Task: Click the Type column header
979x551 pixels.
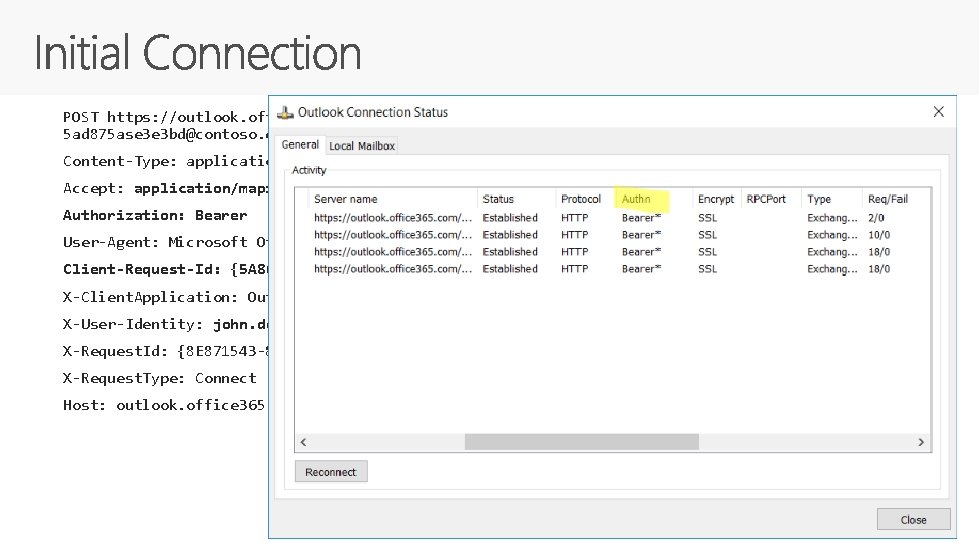Action: (x=832, y=199)
